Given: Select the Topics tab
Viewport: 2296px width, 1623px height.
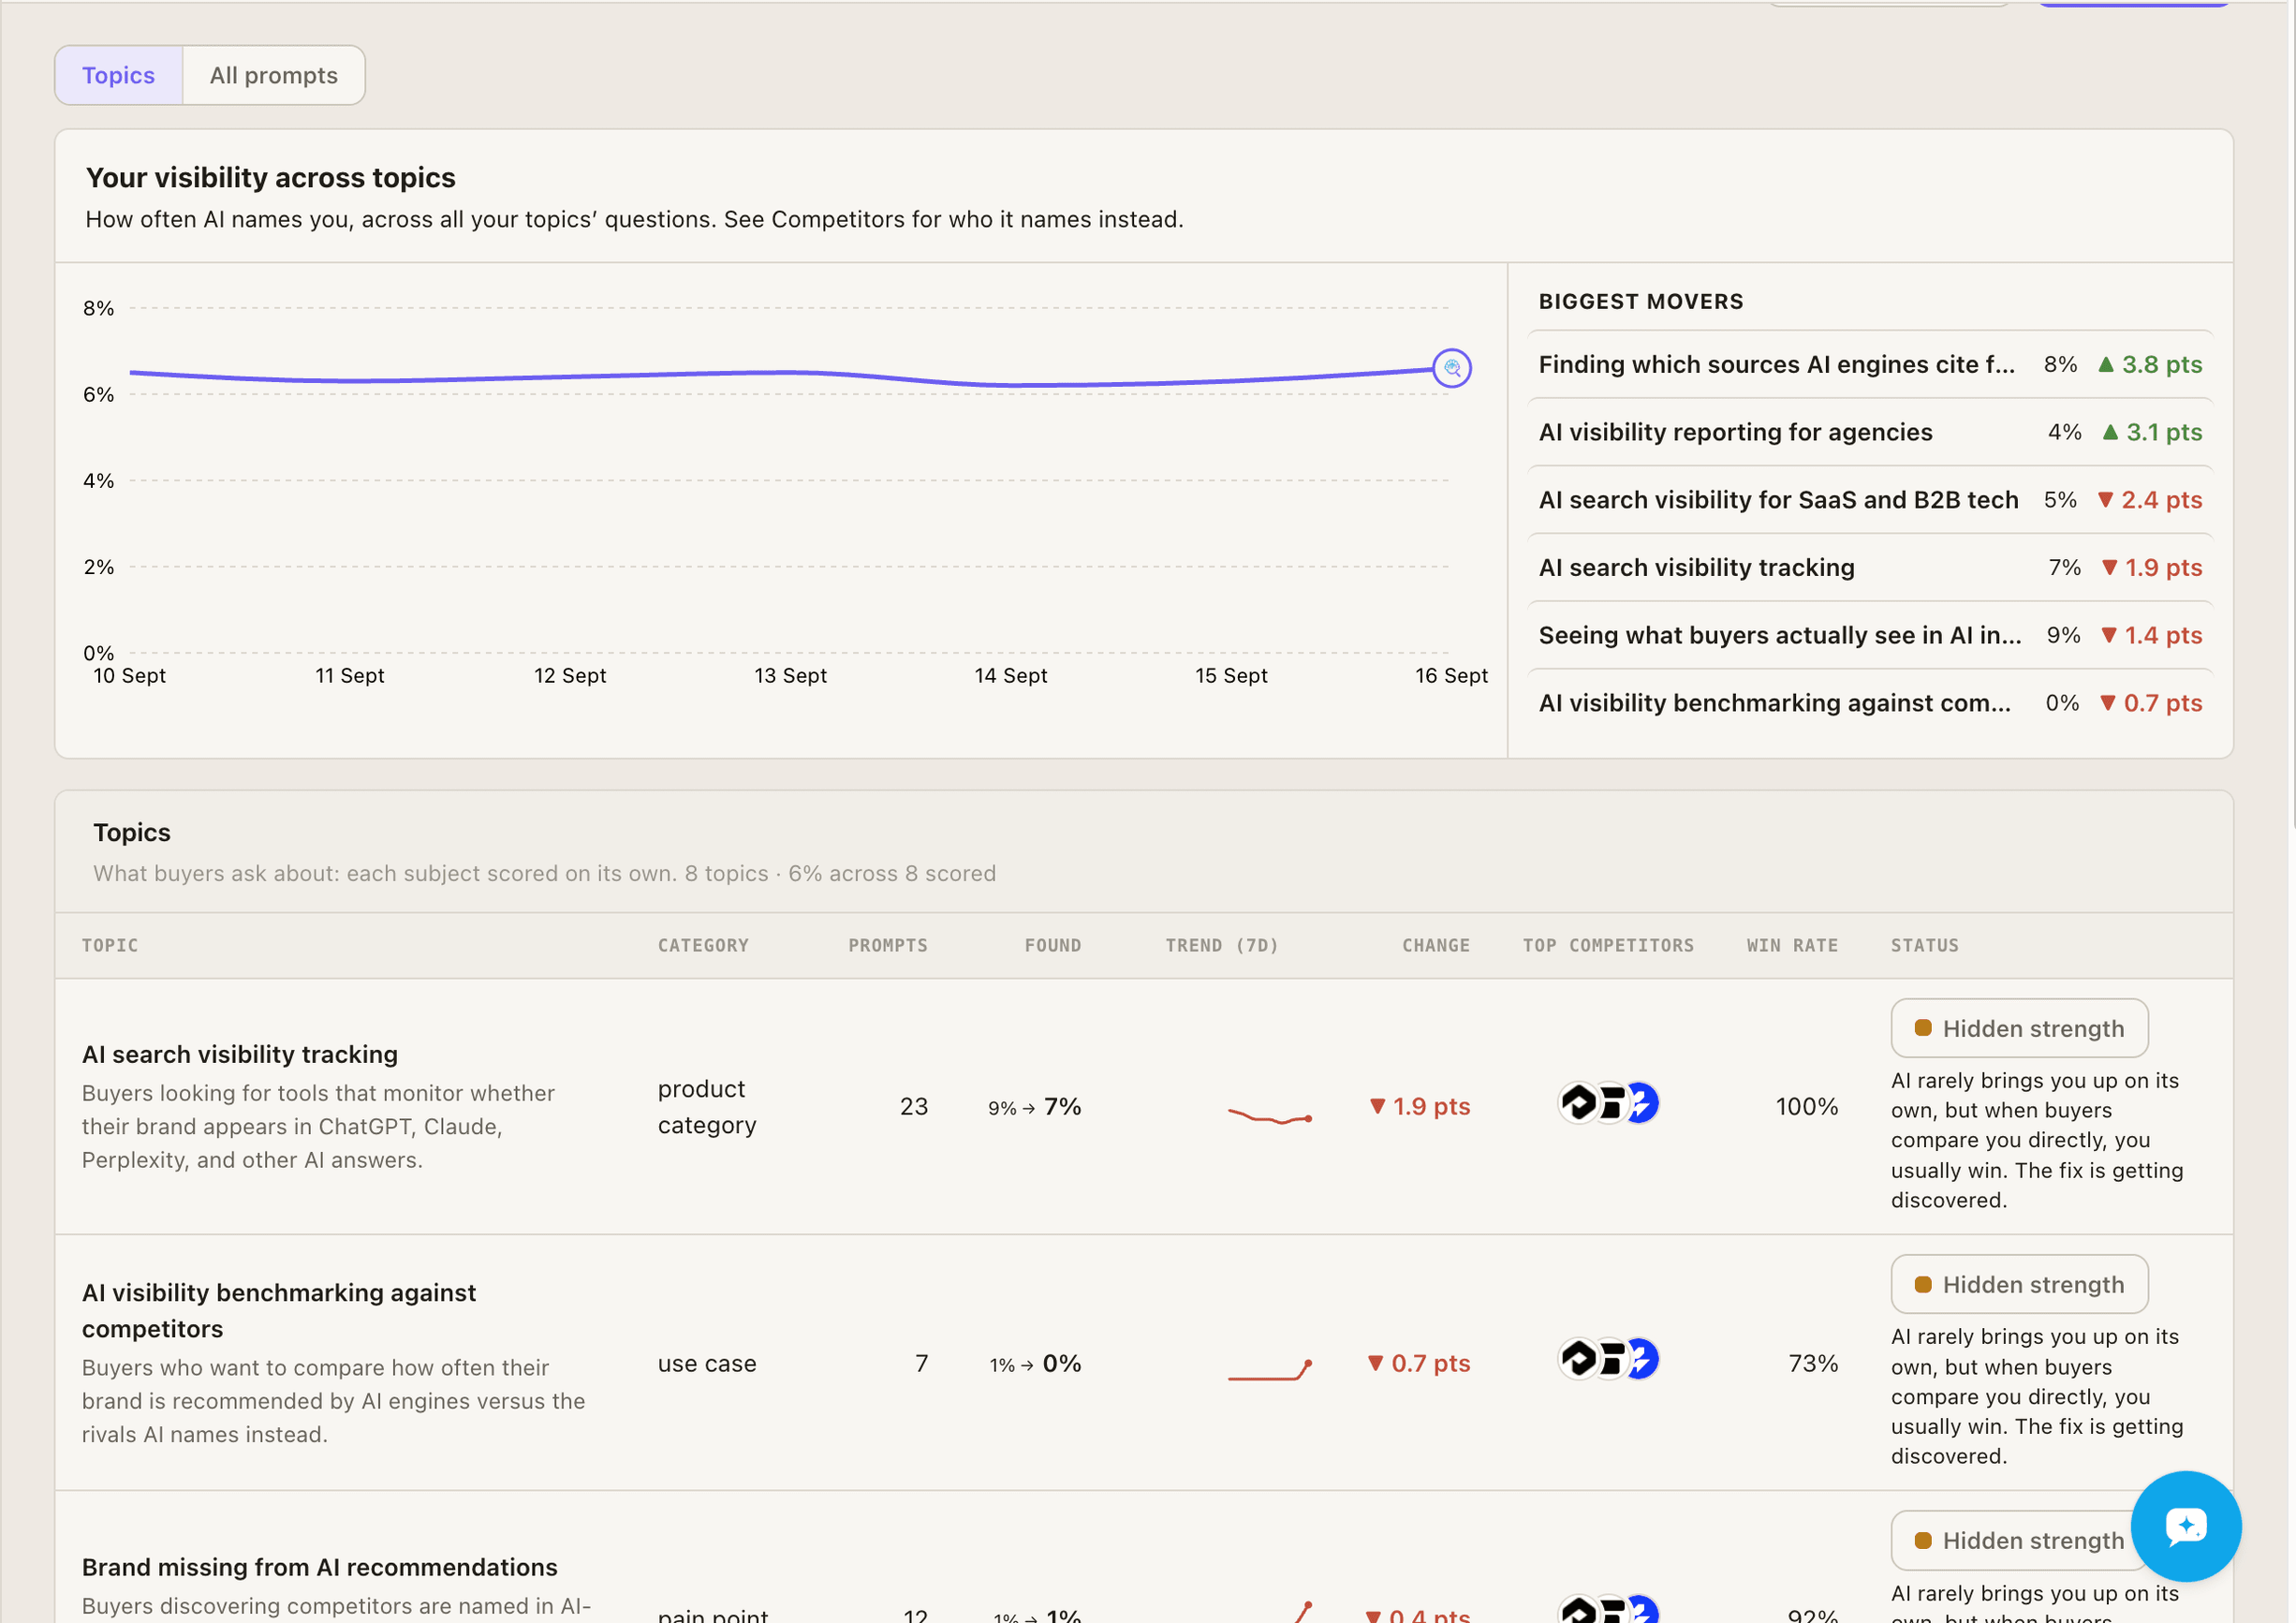Looking at the screenshot, I should point(119,75).
